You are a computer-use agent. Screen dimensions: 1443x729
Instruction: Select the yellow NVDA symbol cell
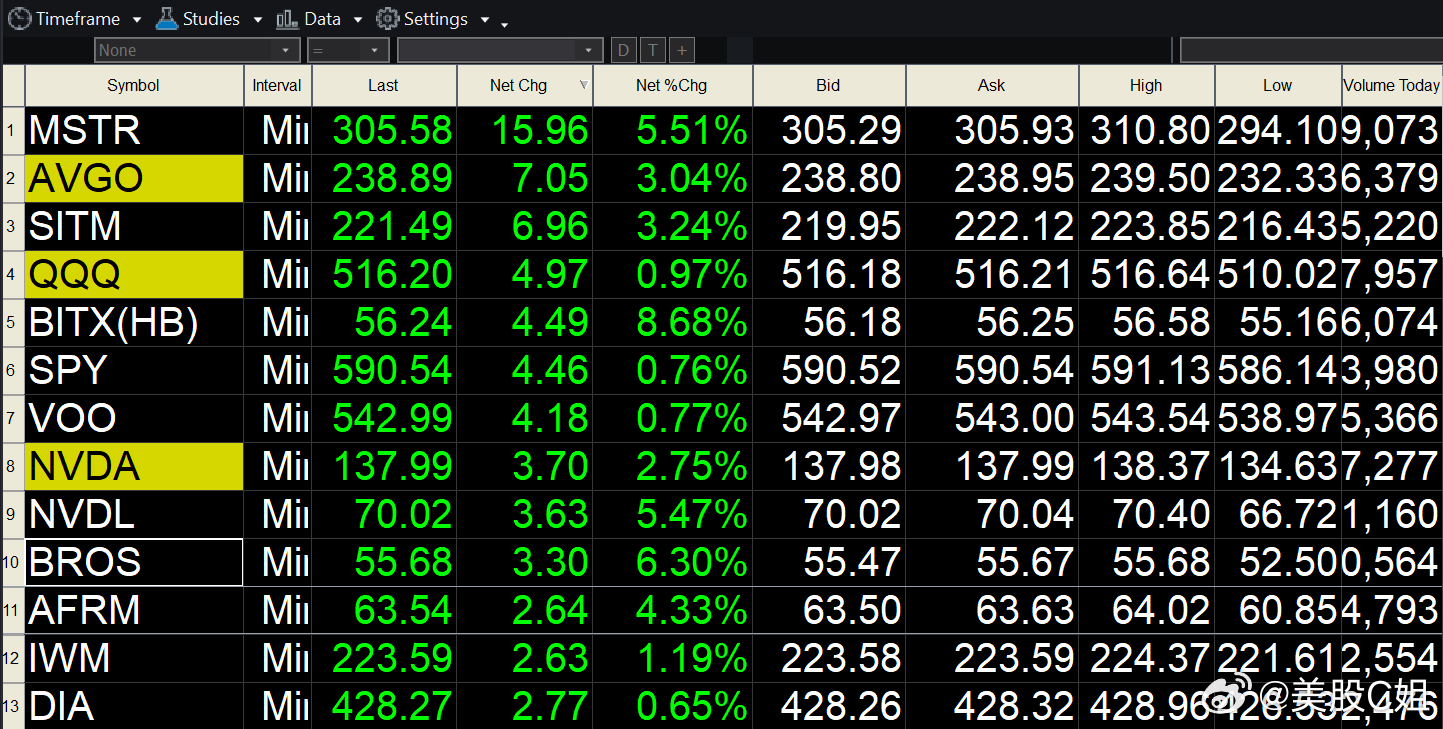tap(134, 466)
